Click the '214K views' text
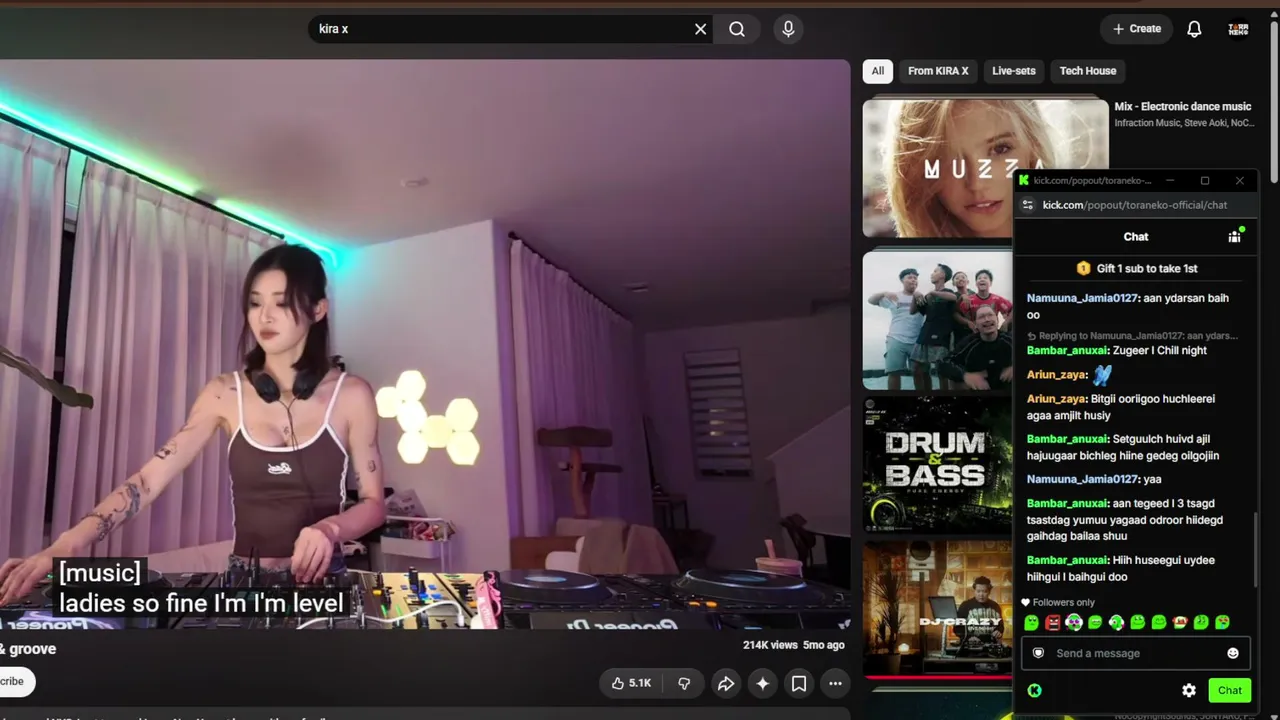 [770, 645]
